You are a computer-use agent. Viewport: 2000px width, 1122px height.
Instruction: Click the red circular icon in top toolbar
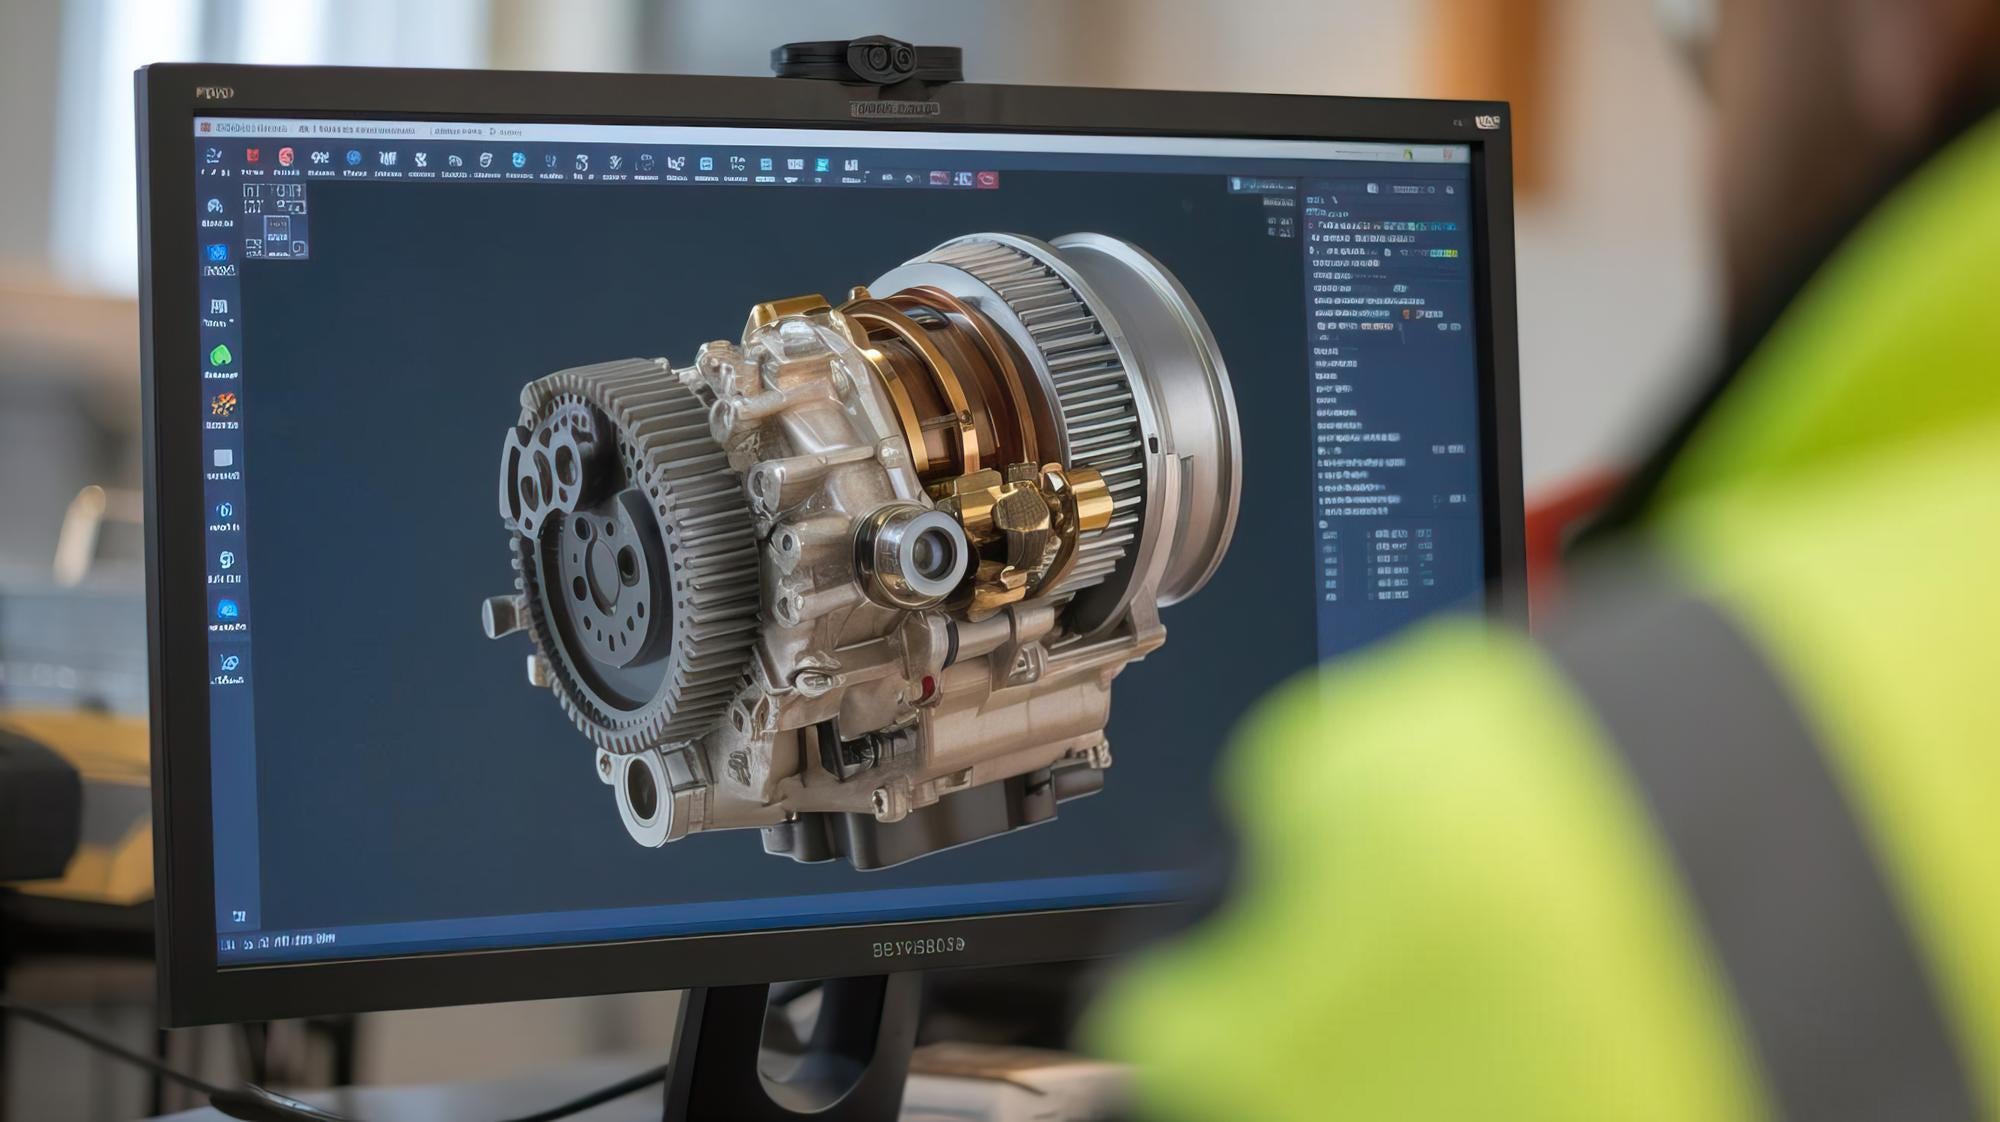286,157
